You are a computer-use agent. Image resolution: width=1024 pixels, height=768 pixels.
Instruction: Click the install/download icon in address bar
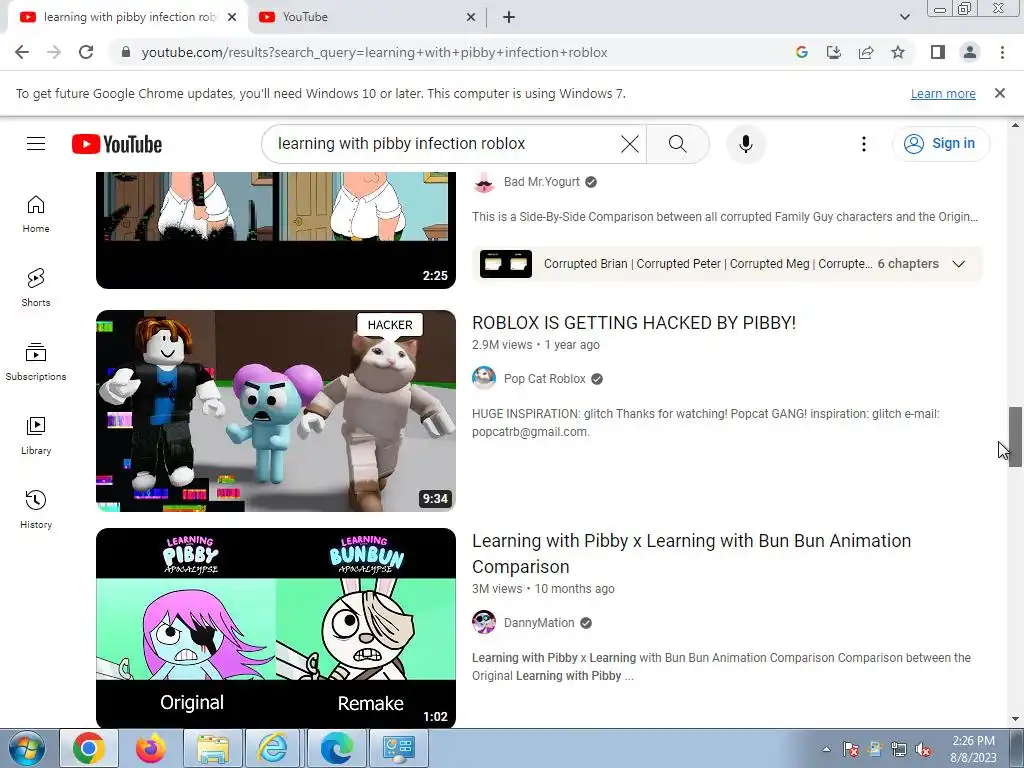[834, 52]
